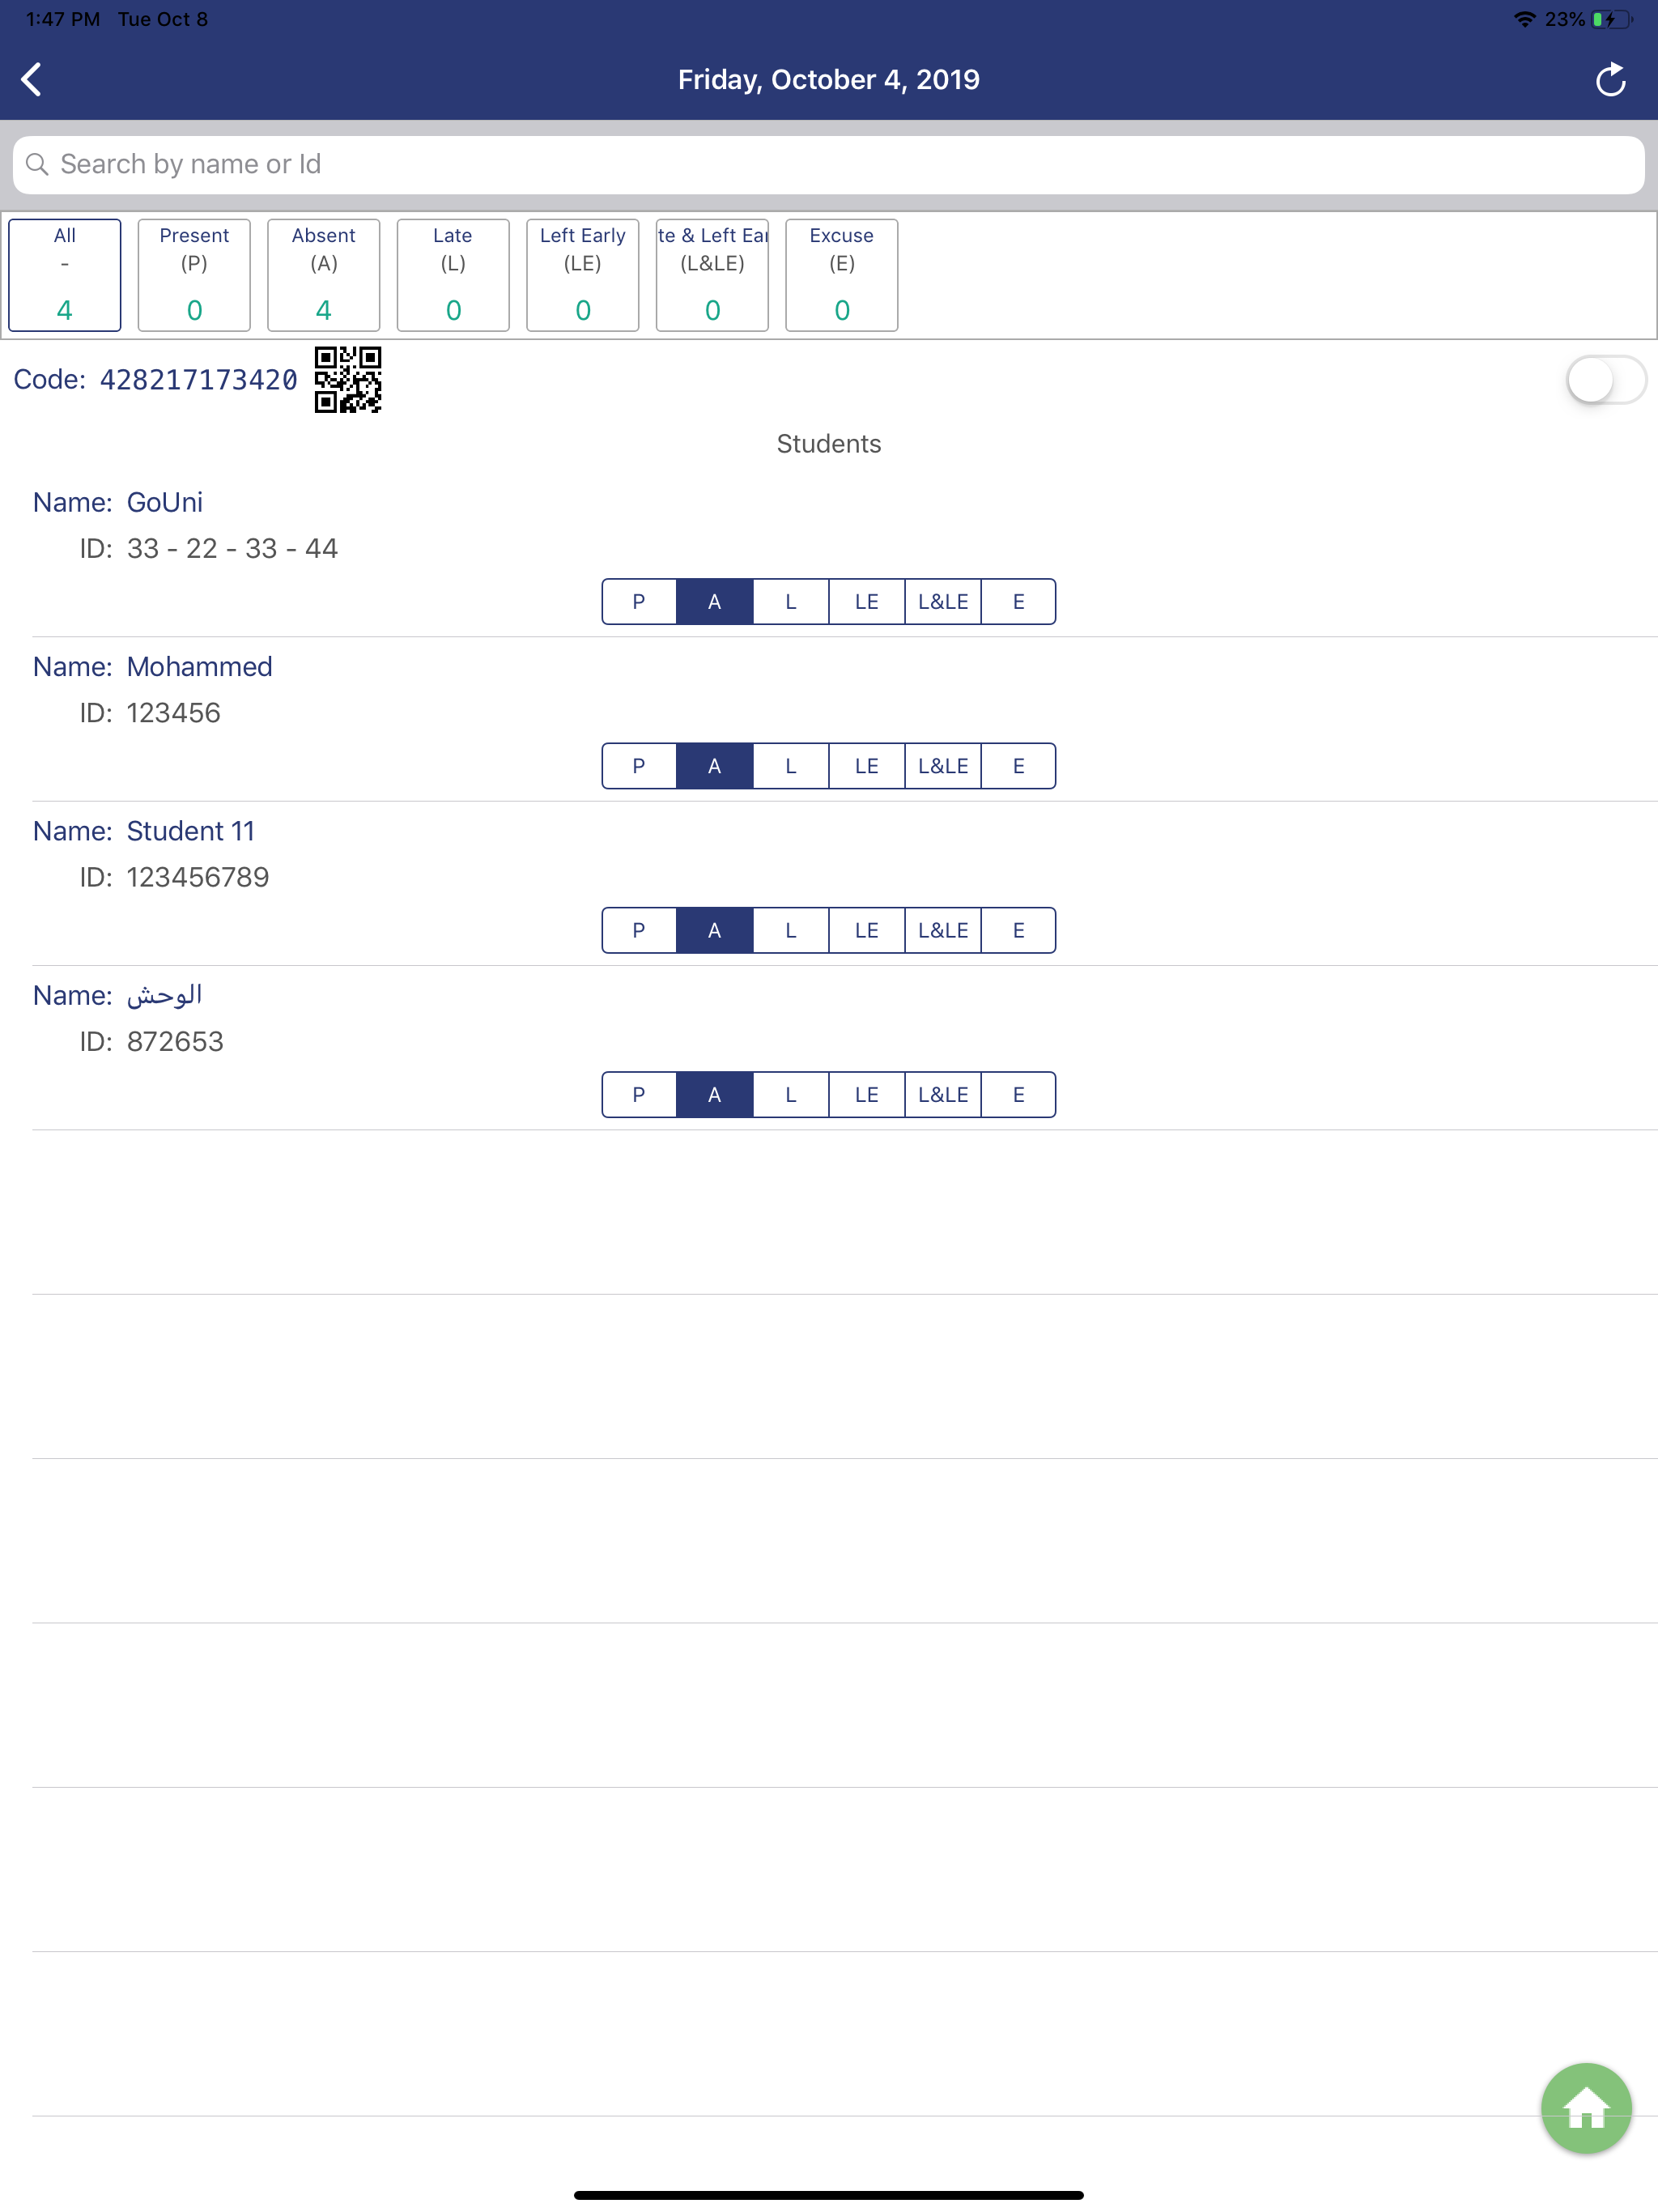1658x2212 pixels.
Task: Mark Student 11 as Excused (E)
Action: pyautogui.click(x=1018, y=930)
